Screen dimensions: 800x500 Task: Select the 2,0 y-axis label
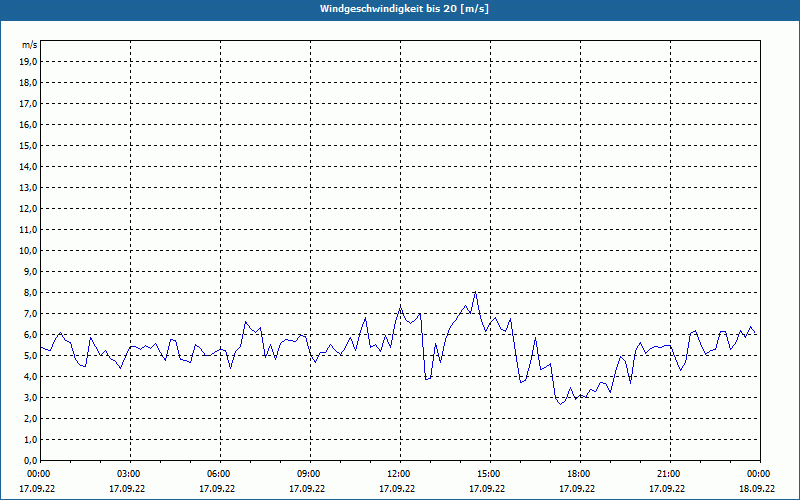pyautogui.click(x=31, y=419)
